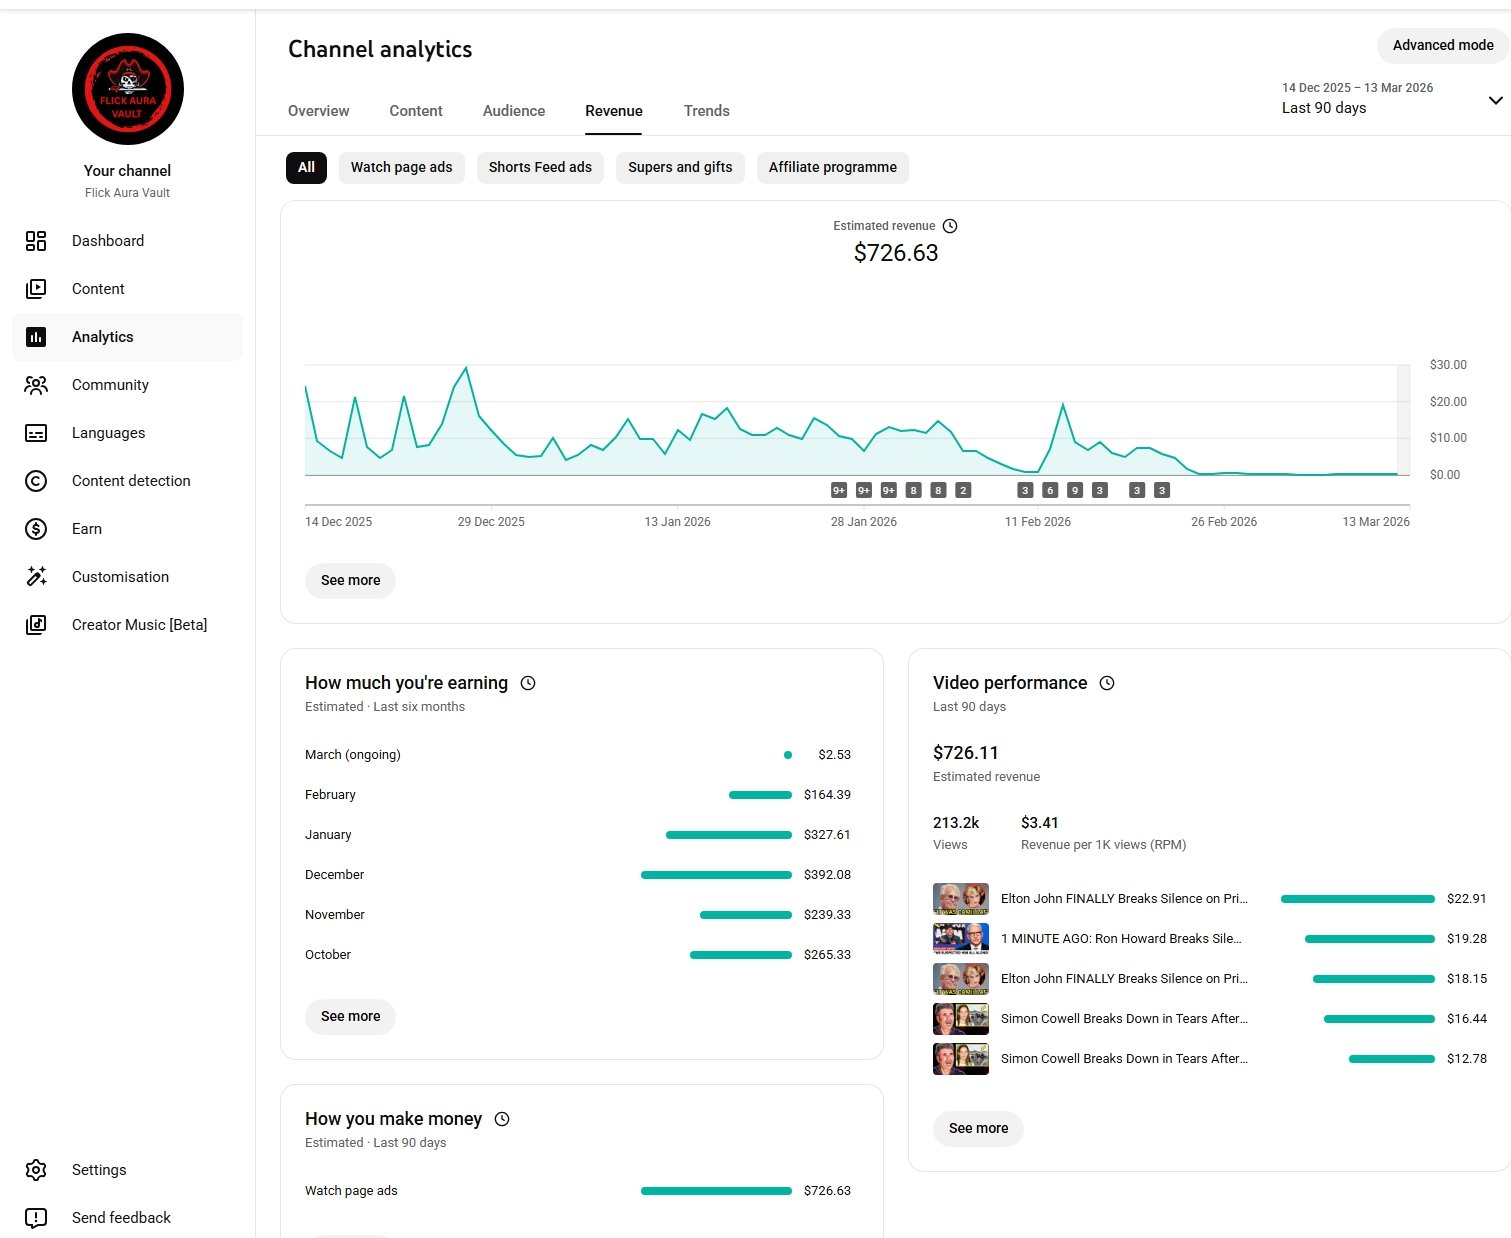Click the Content detection copyright icon

(36, 481)
